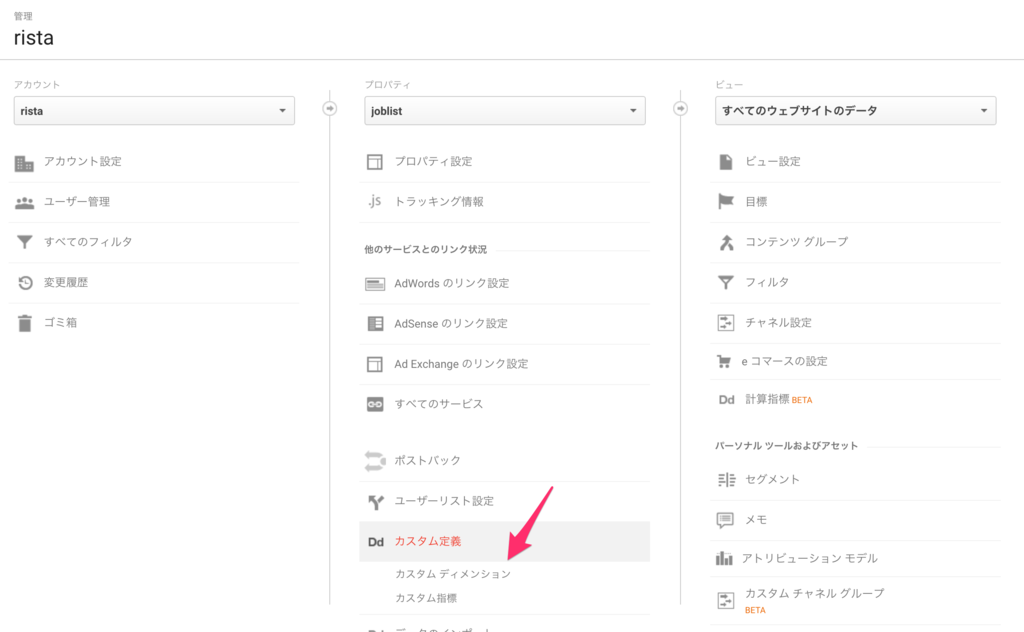Click the メモ speech bubble icon

(x=725, y=520)
